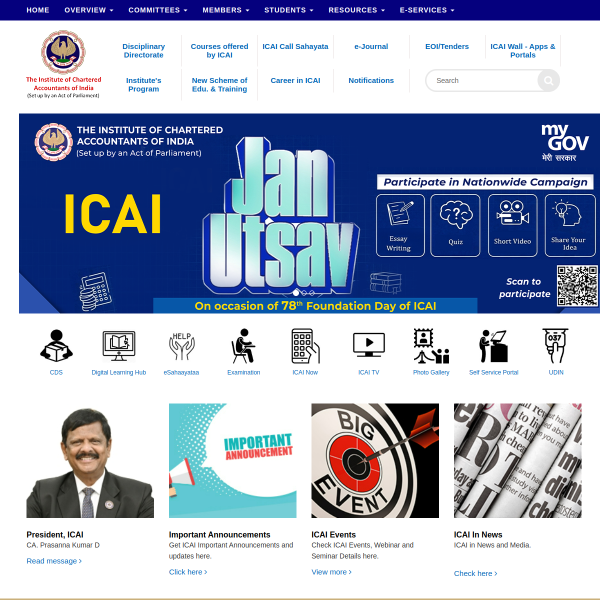Expand the Resources dropdown menu

click(356, 10)
